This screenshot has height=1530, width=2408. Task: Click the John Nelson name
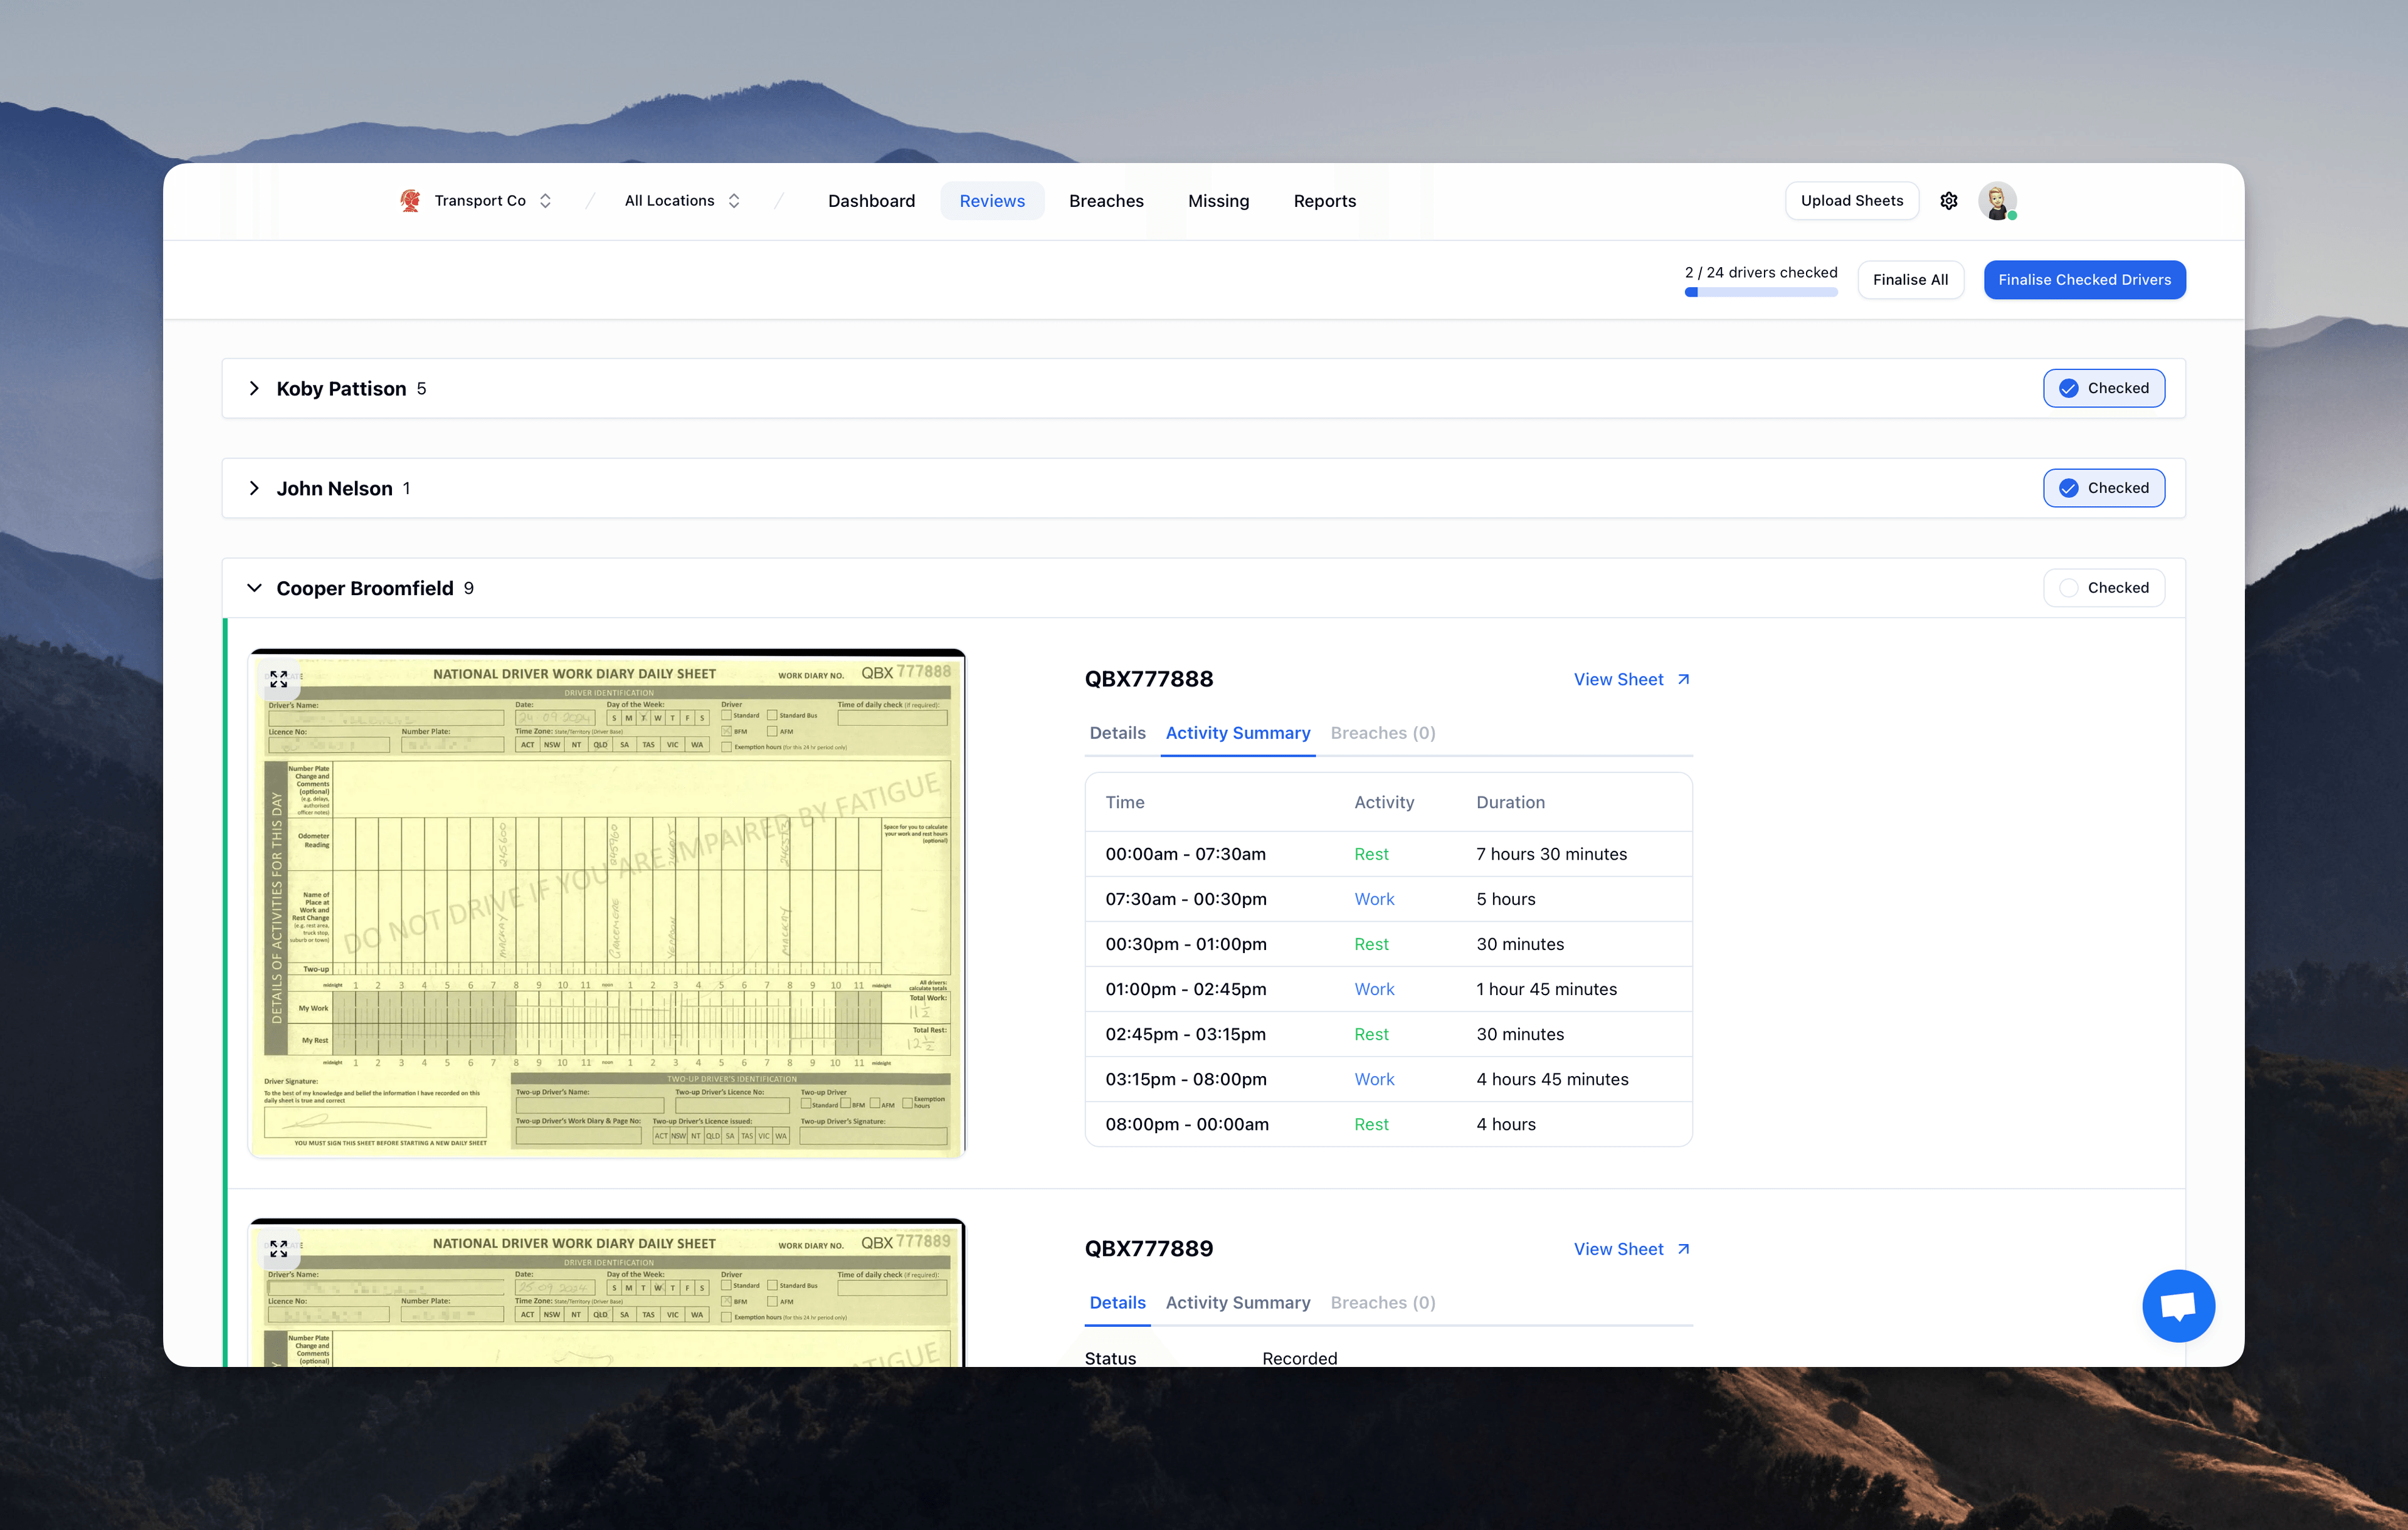click(x=334, y=488)
